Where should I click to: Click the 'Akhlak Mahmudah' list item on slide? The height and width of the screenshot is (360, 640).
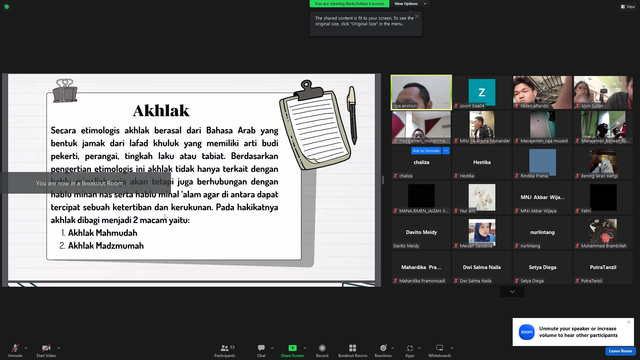[x=102, y=233]
